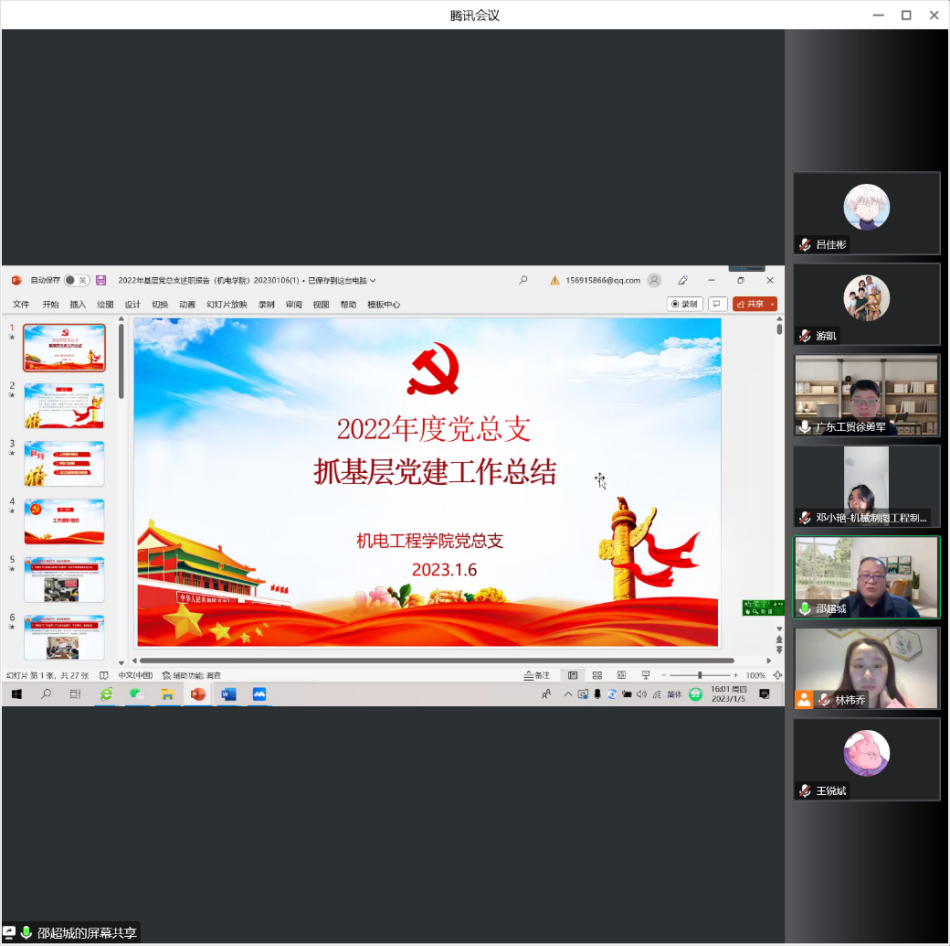Expand the Share button dropdown arrow
The image size is (950, 946).
tap(771, 304)
